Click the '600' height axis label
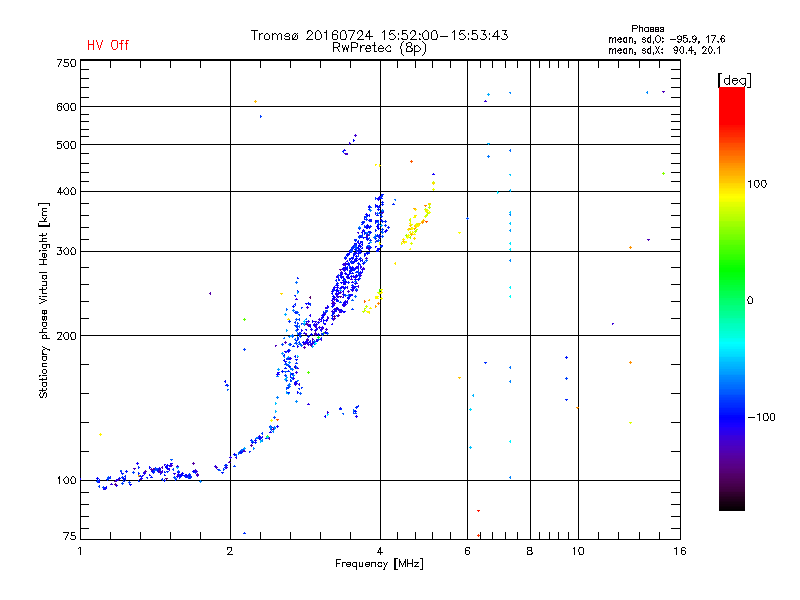Viewport: 800px width, 600px height. pyautogui.click(x=66, y=107)
